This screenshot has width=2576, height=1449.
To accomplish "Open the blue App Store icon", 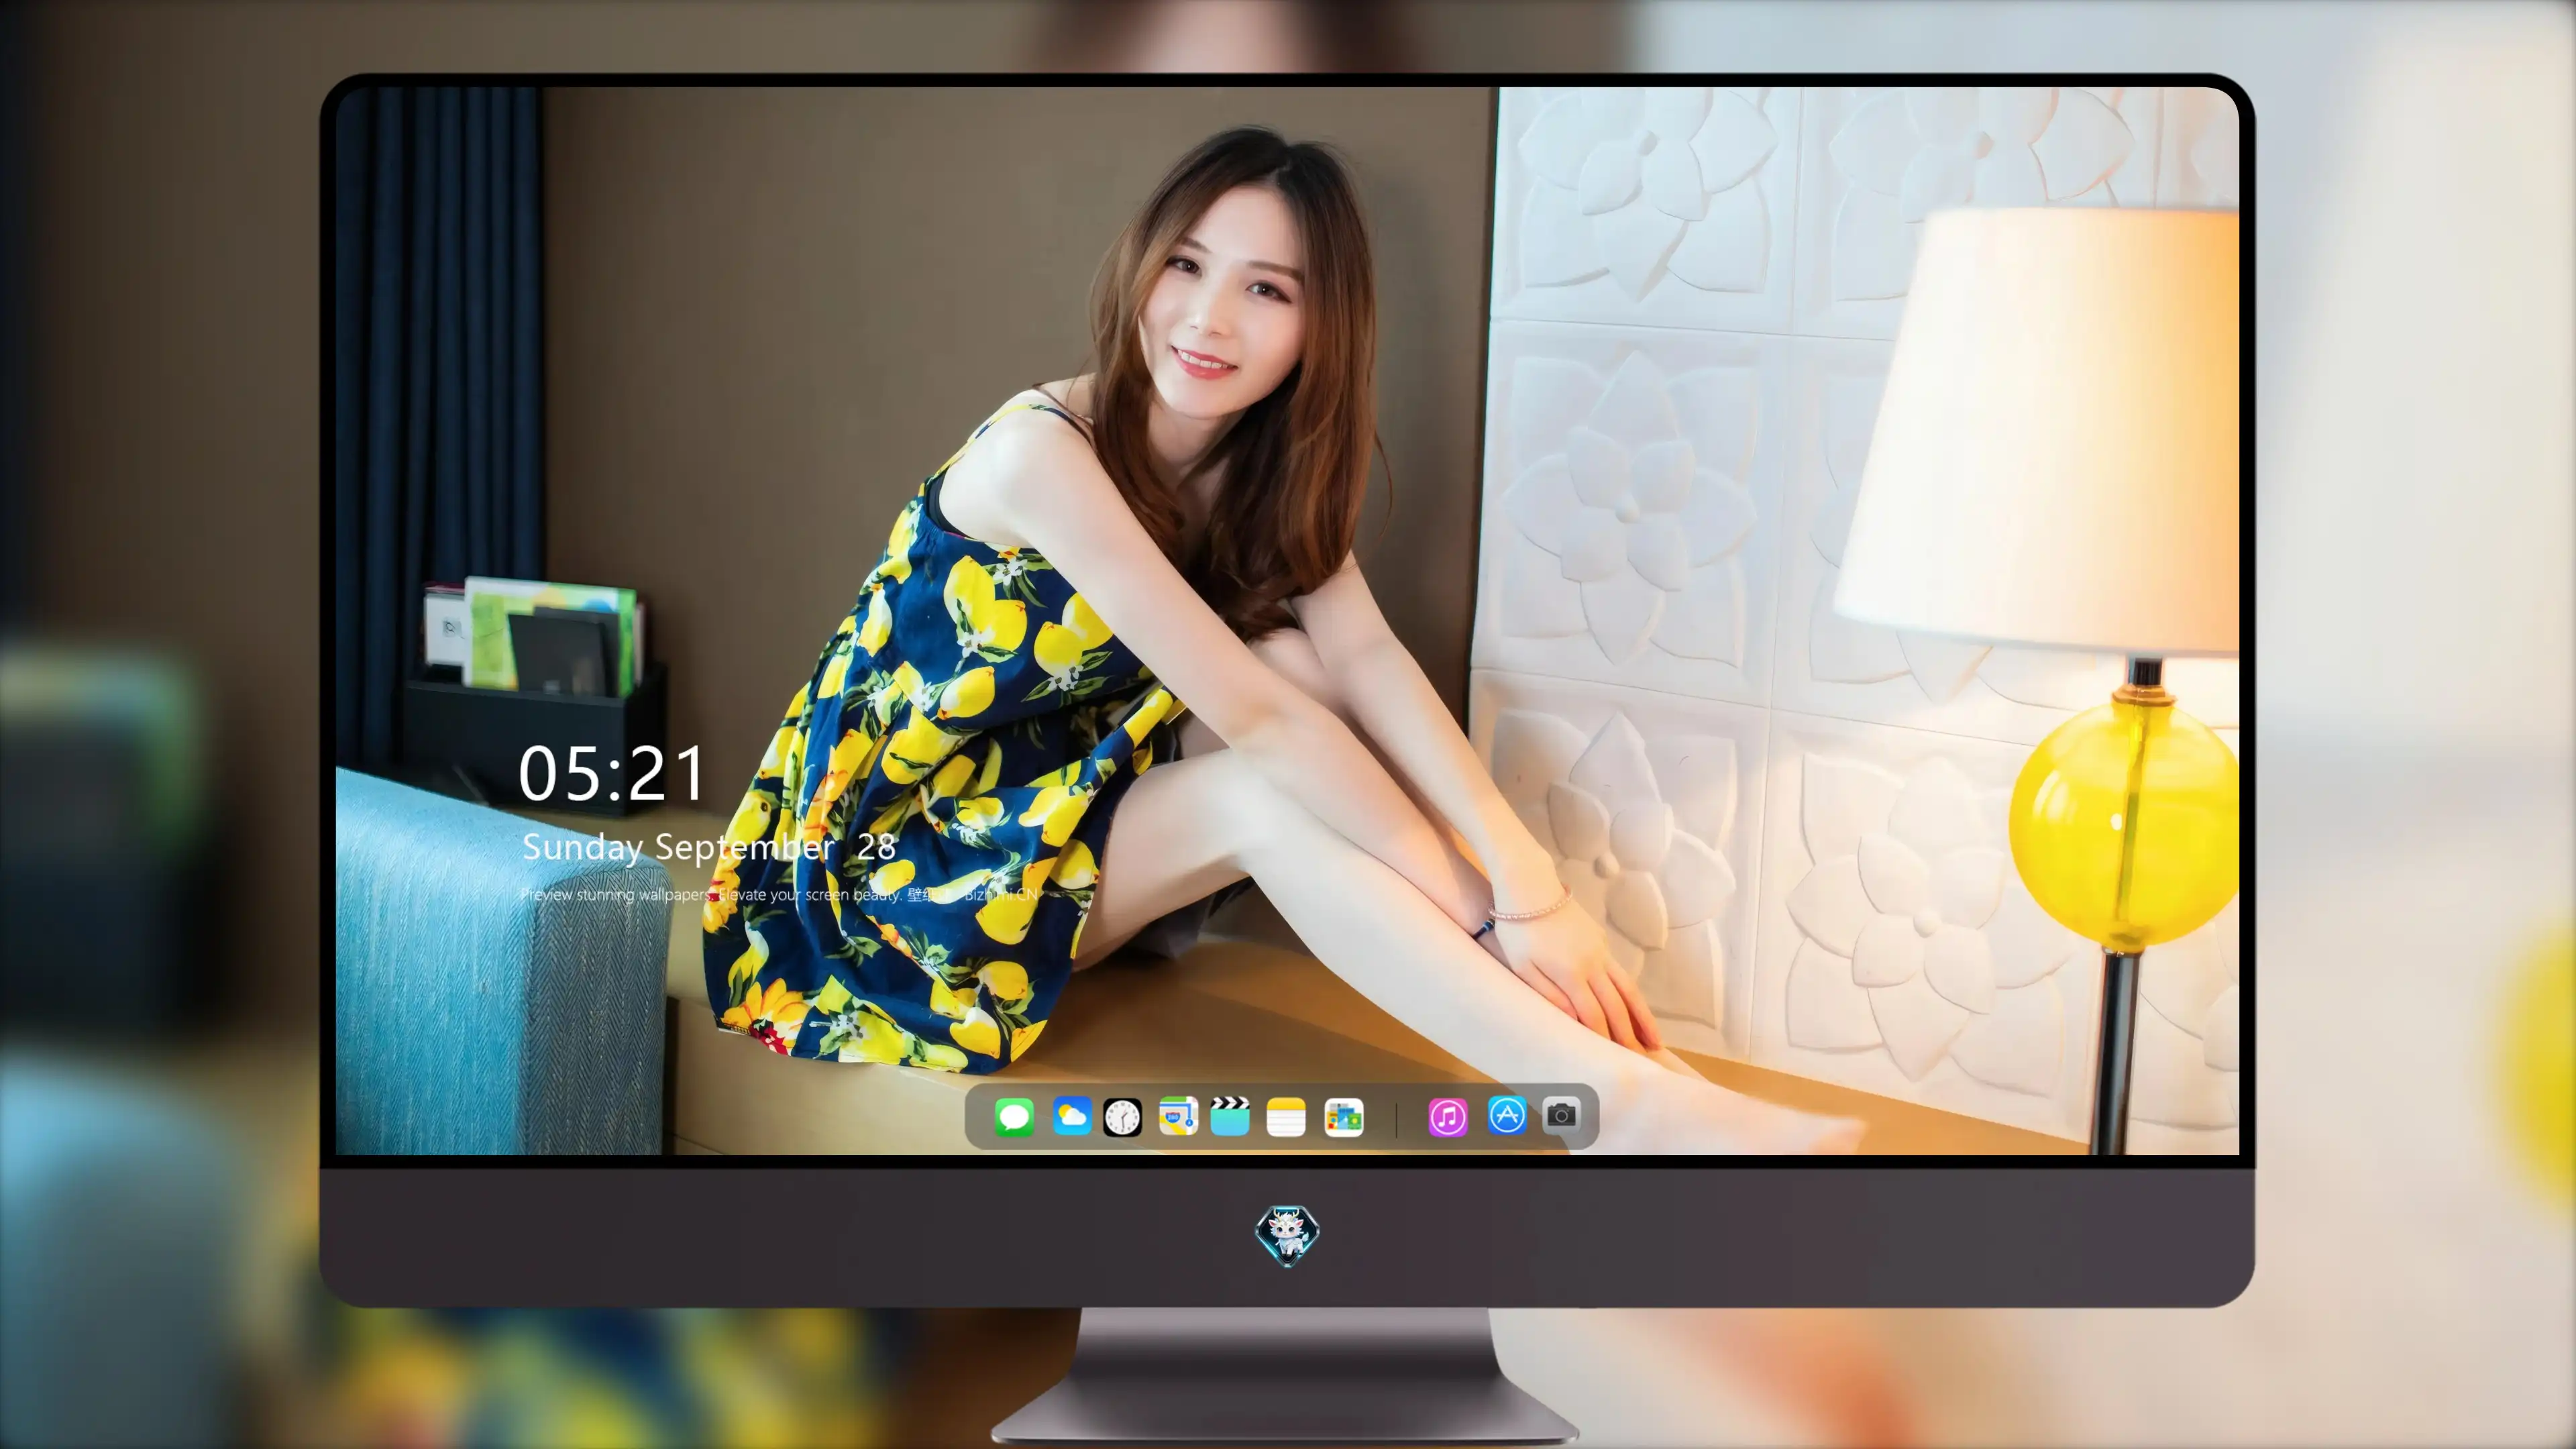I will pyautogui.click(x=1507, y=1115).
